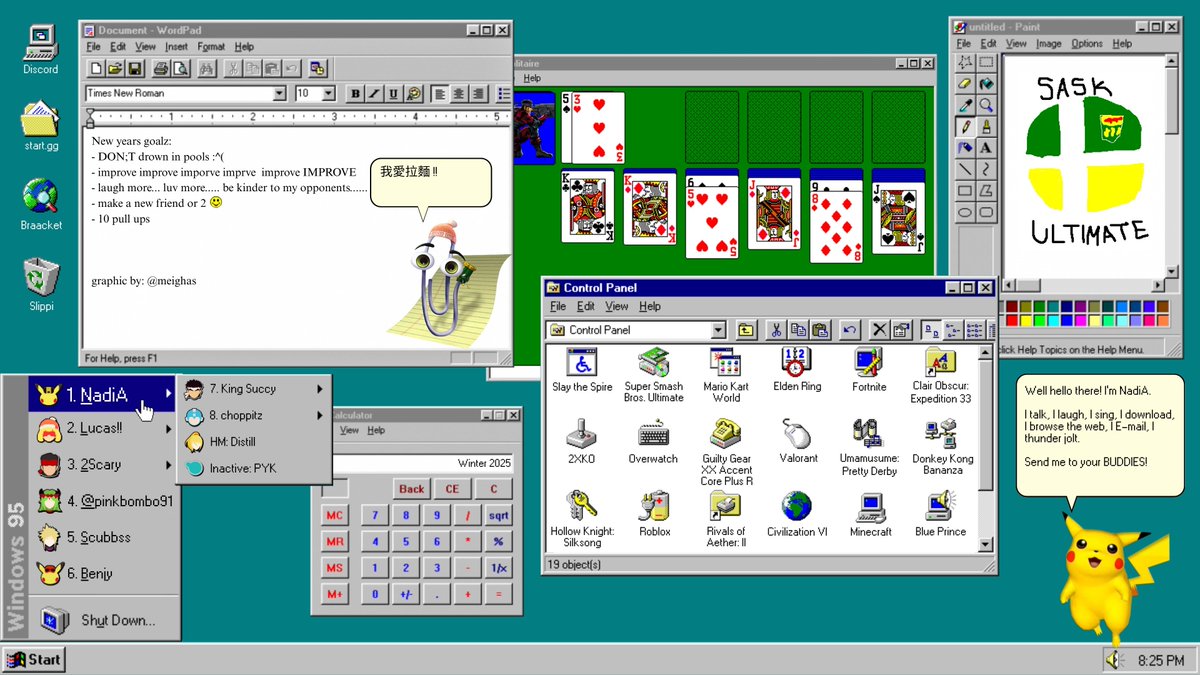Select the Ellipse shape tool in Paint
This screenshot has width=1200, height=675.
[965, 212]
